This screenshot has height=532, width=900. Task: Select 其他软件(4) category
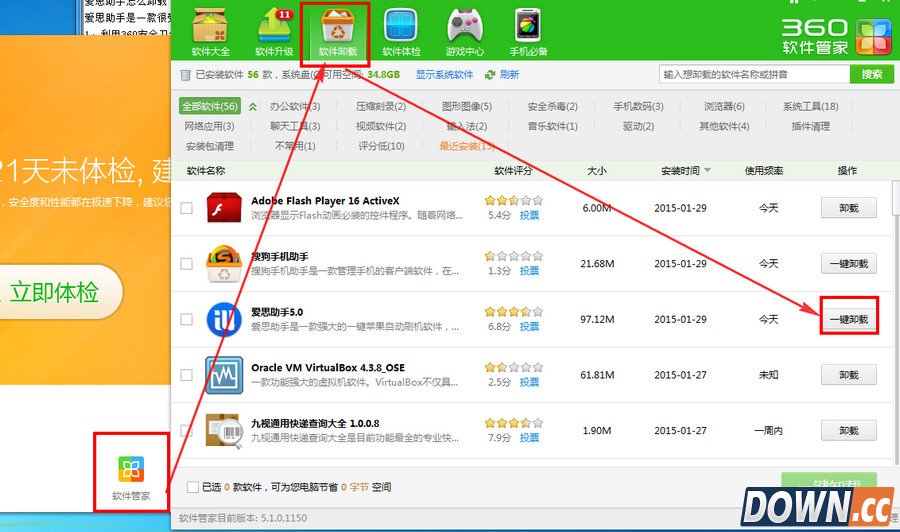724,126
